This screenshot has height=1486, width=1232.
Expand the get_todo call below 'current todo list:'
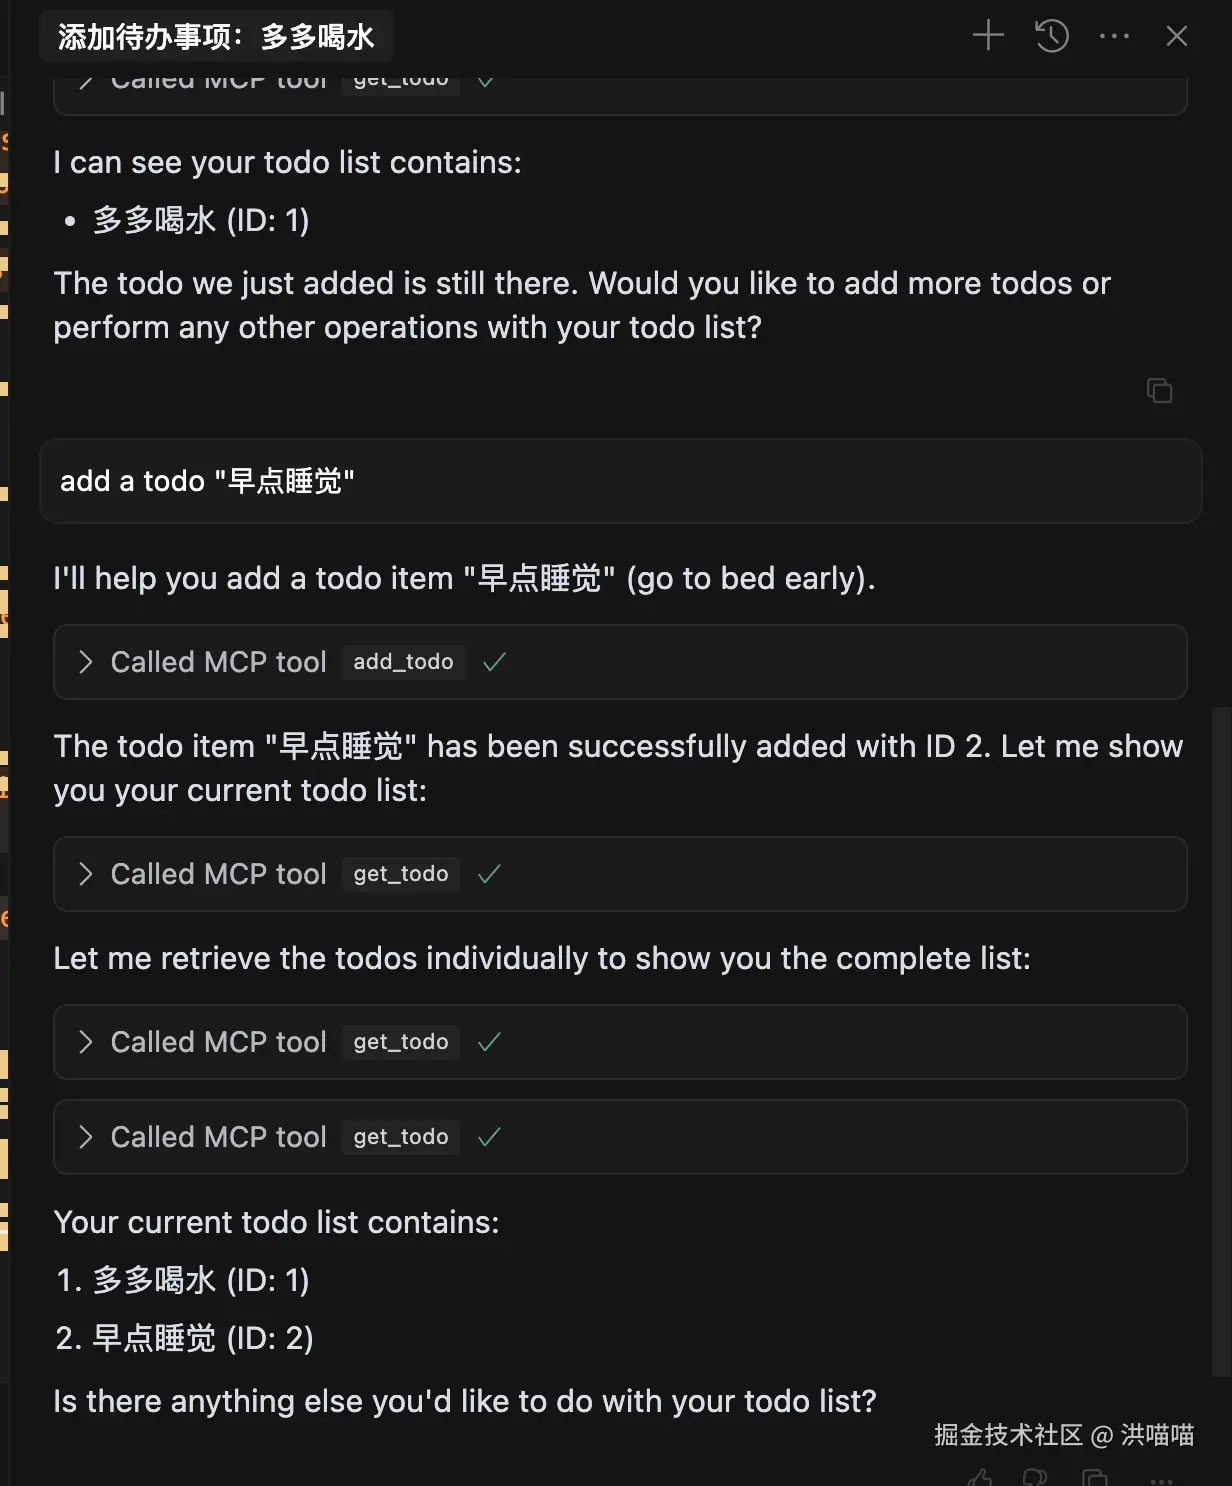click(86, 874)
